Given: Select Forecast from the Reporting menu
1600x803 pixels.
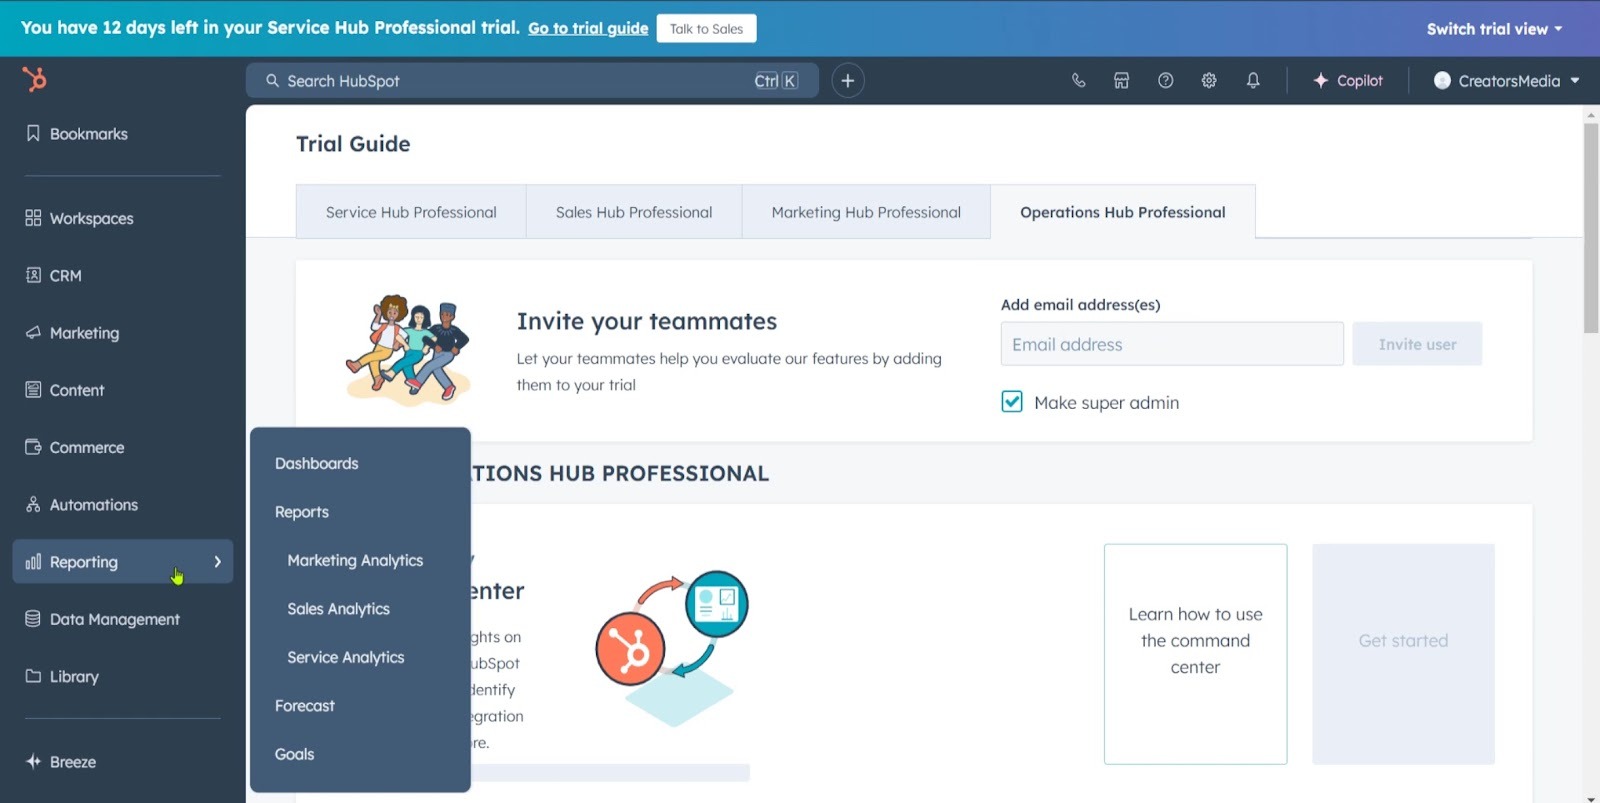Looking at the screenshot, I should pos(305,706).
